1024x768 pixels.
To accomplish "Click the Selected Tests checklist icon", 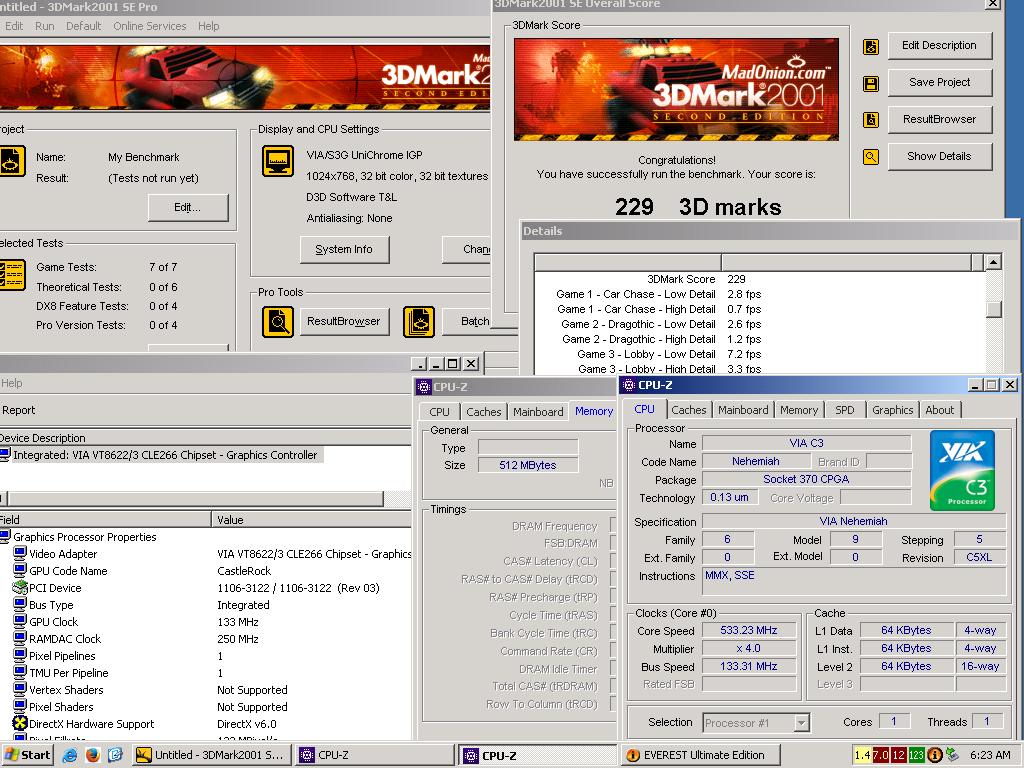I will pyautogui.click(x=12, y=275).
